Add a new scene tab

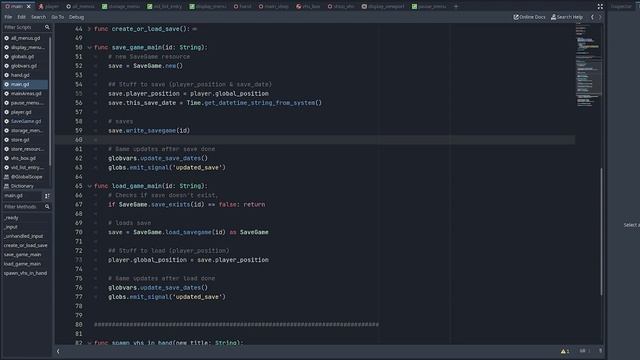tap(456, 7)
